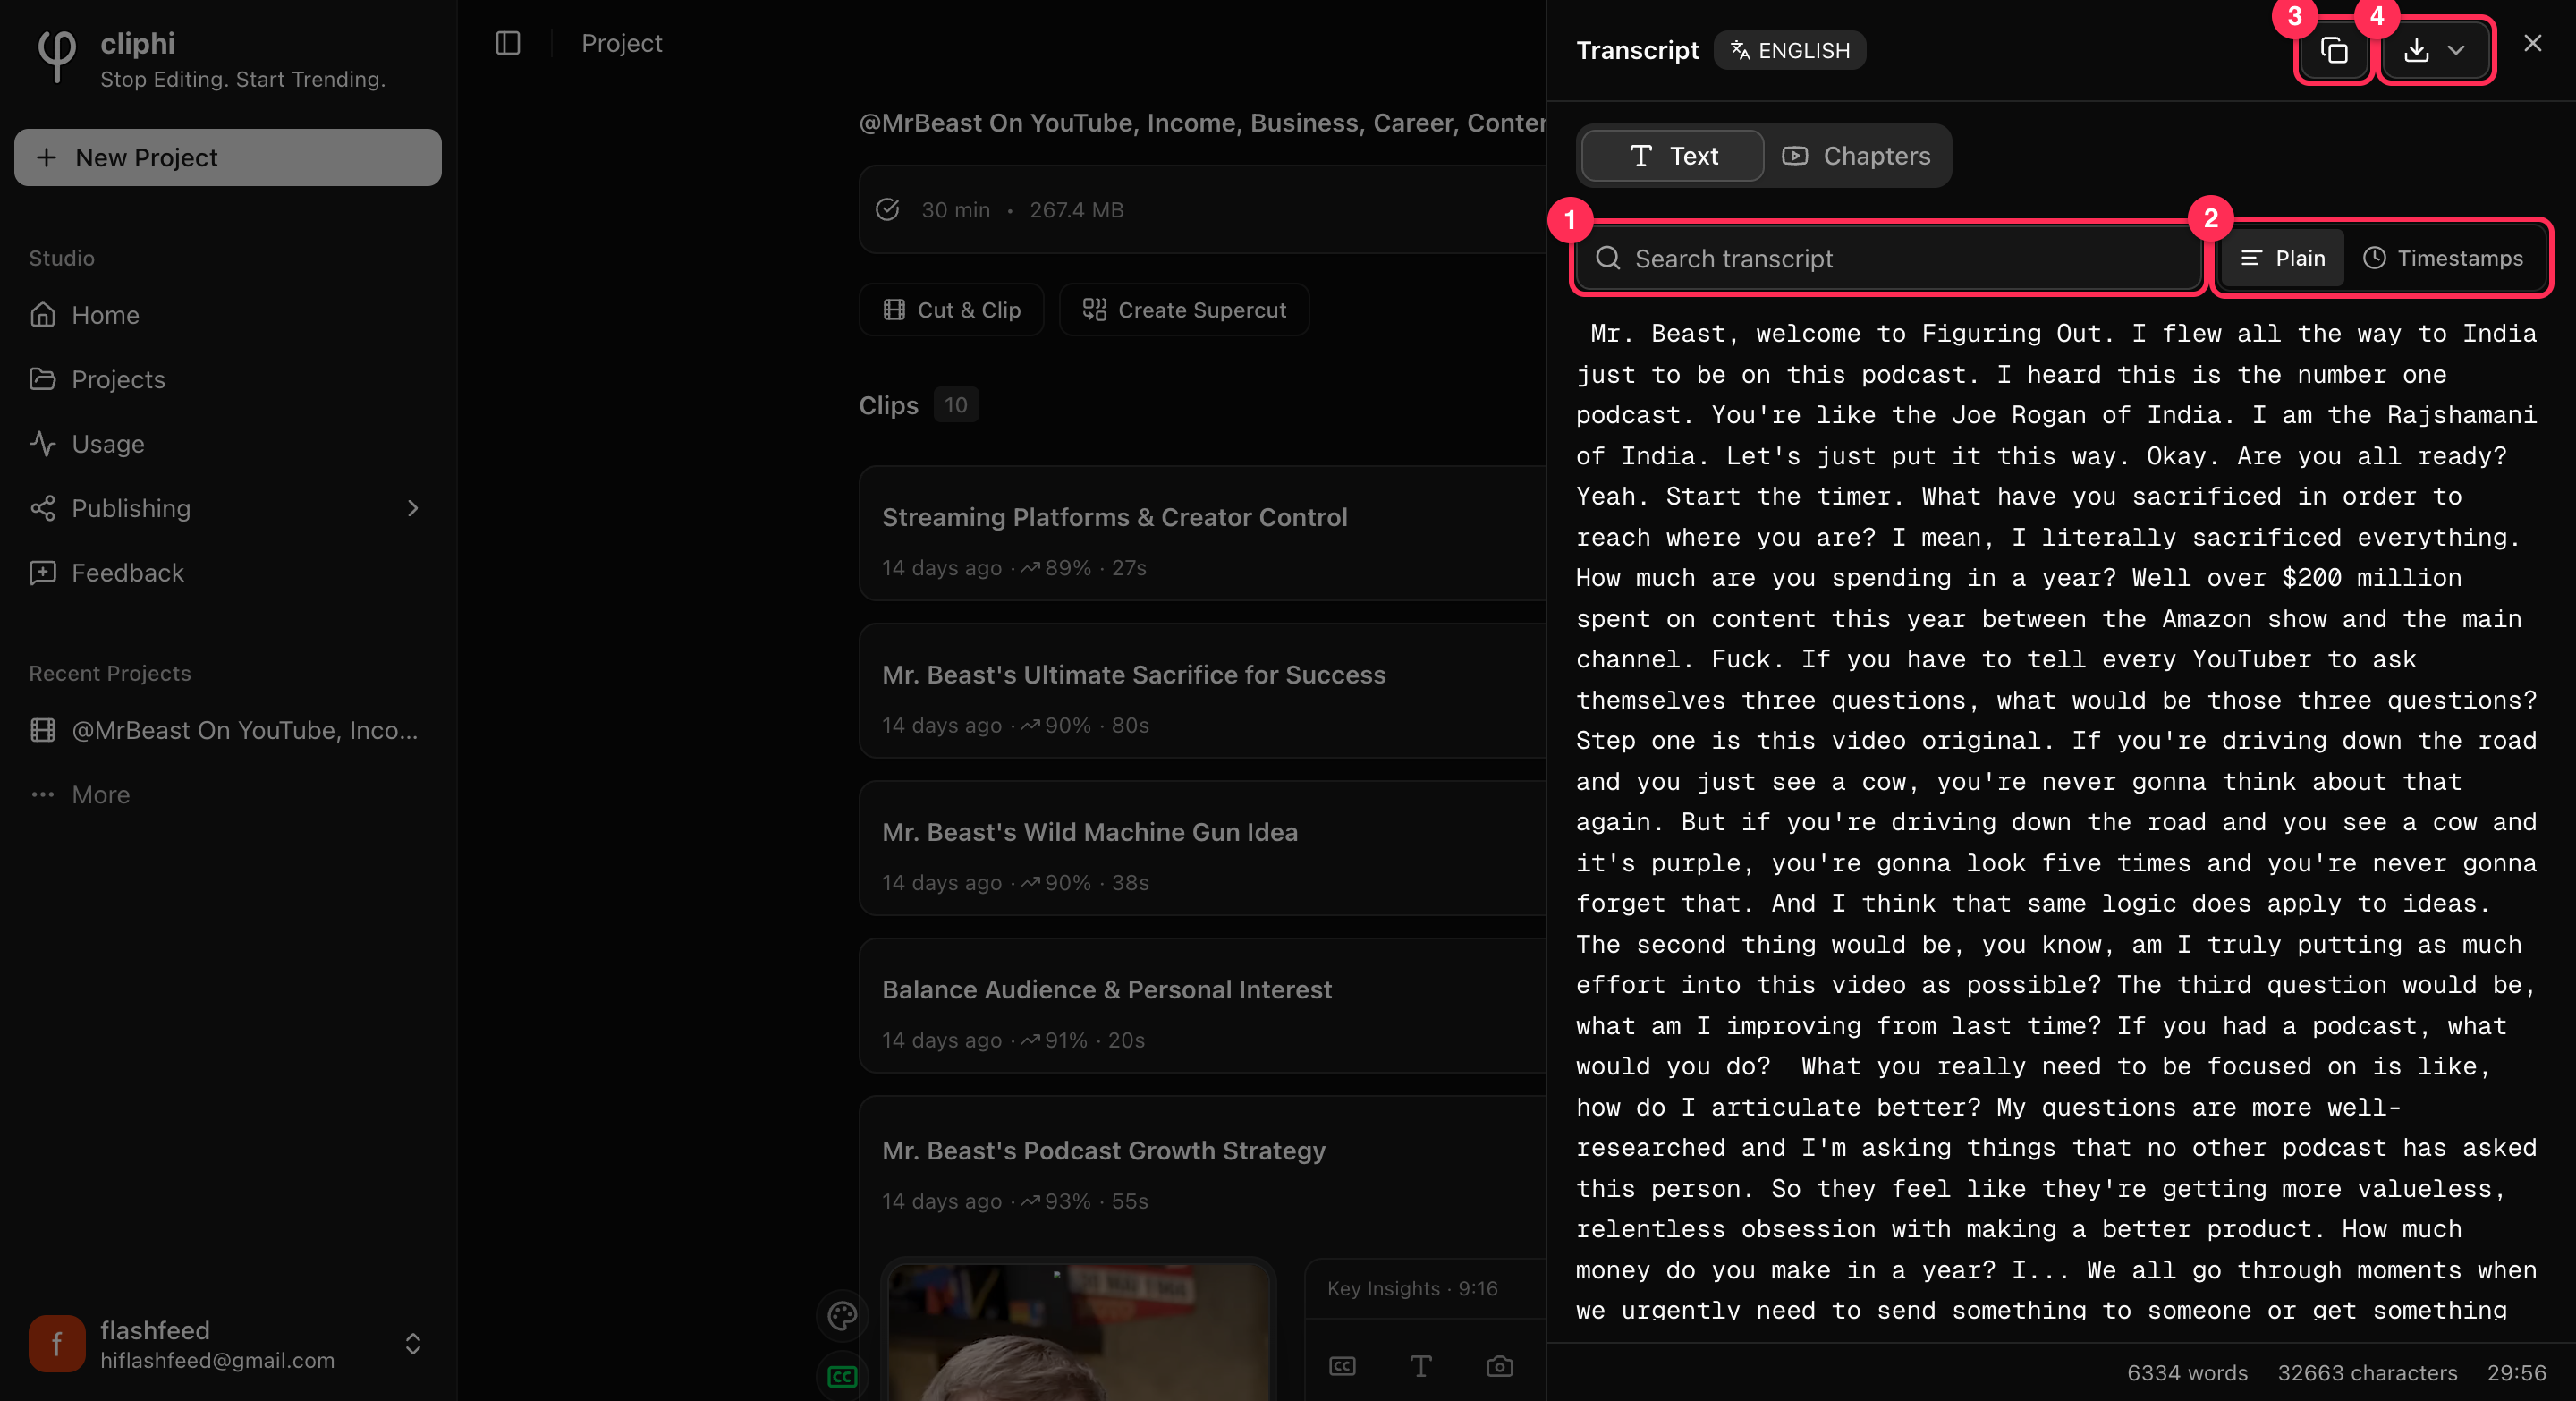Toggle the green CC captions icon
The width and height of the screenshot is (2576, 1401).
[x=843, y=1377]
